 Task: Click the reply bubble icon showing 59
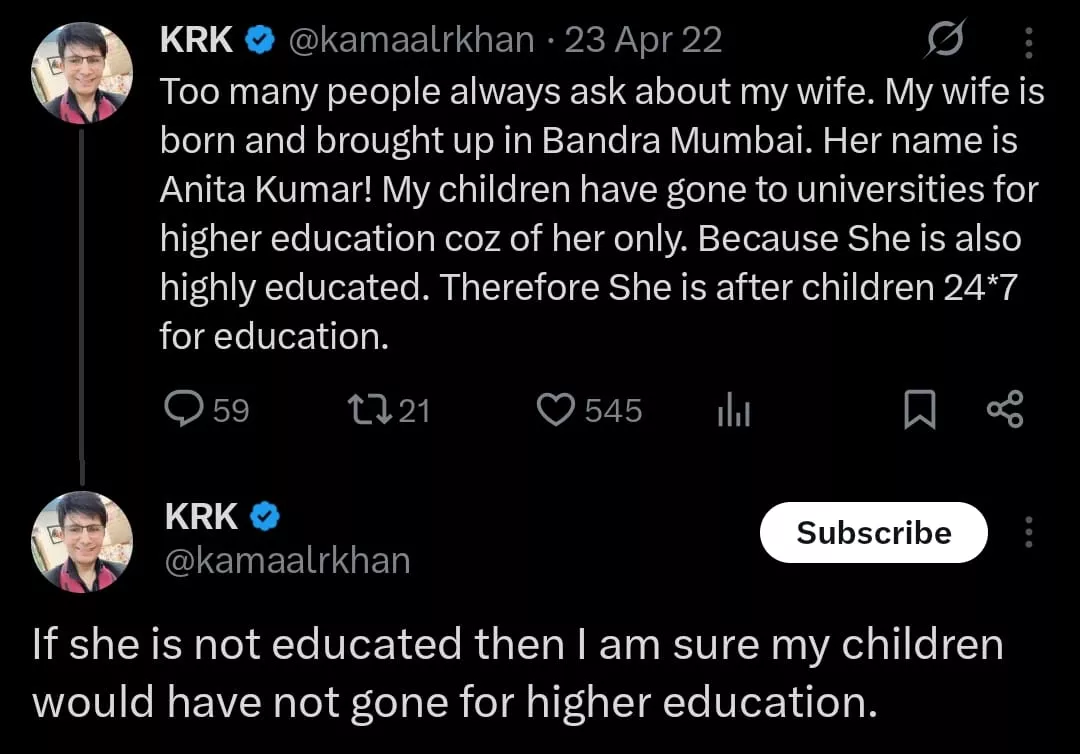pyautogui.click(x=183, y=410)
